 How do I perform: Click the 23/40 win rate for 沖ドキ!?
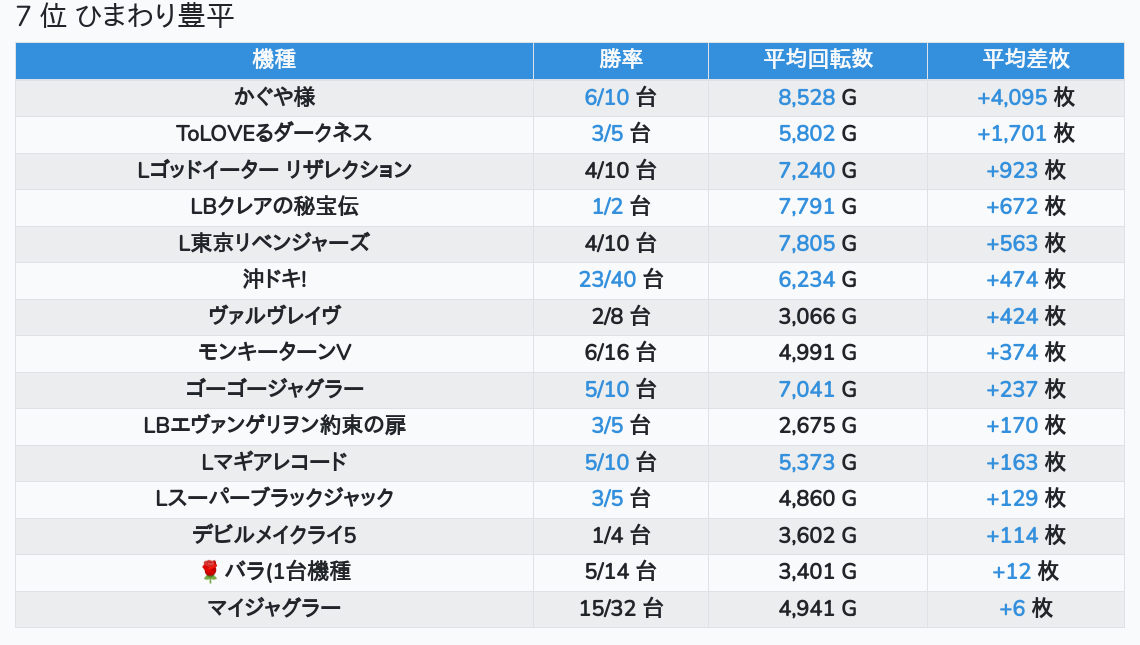(607, 279)
